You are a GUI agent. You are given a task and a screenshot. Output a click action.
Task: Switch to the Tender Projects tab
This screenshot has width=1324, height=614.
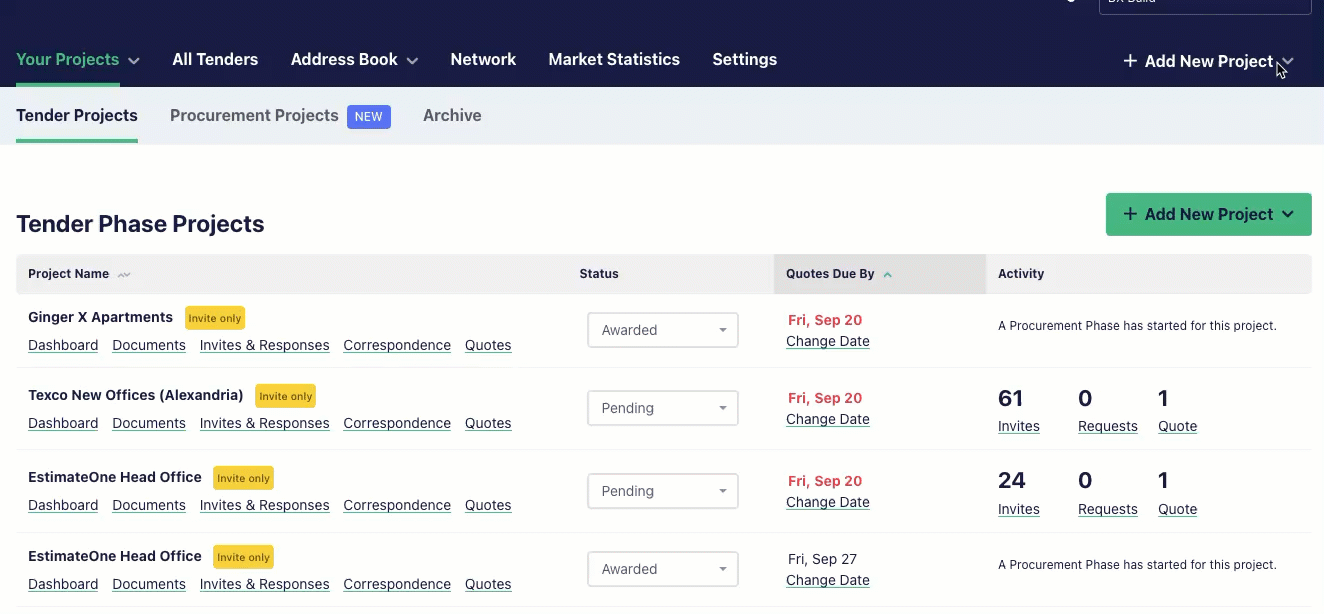click(77, 116)
